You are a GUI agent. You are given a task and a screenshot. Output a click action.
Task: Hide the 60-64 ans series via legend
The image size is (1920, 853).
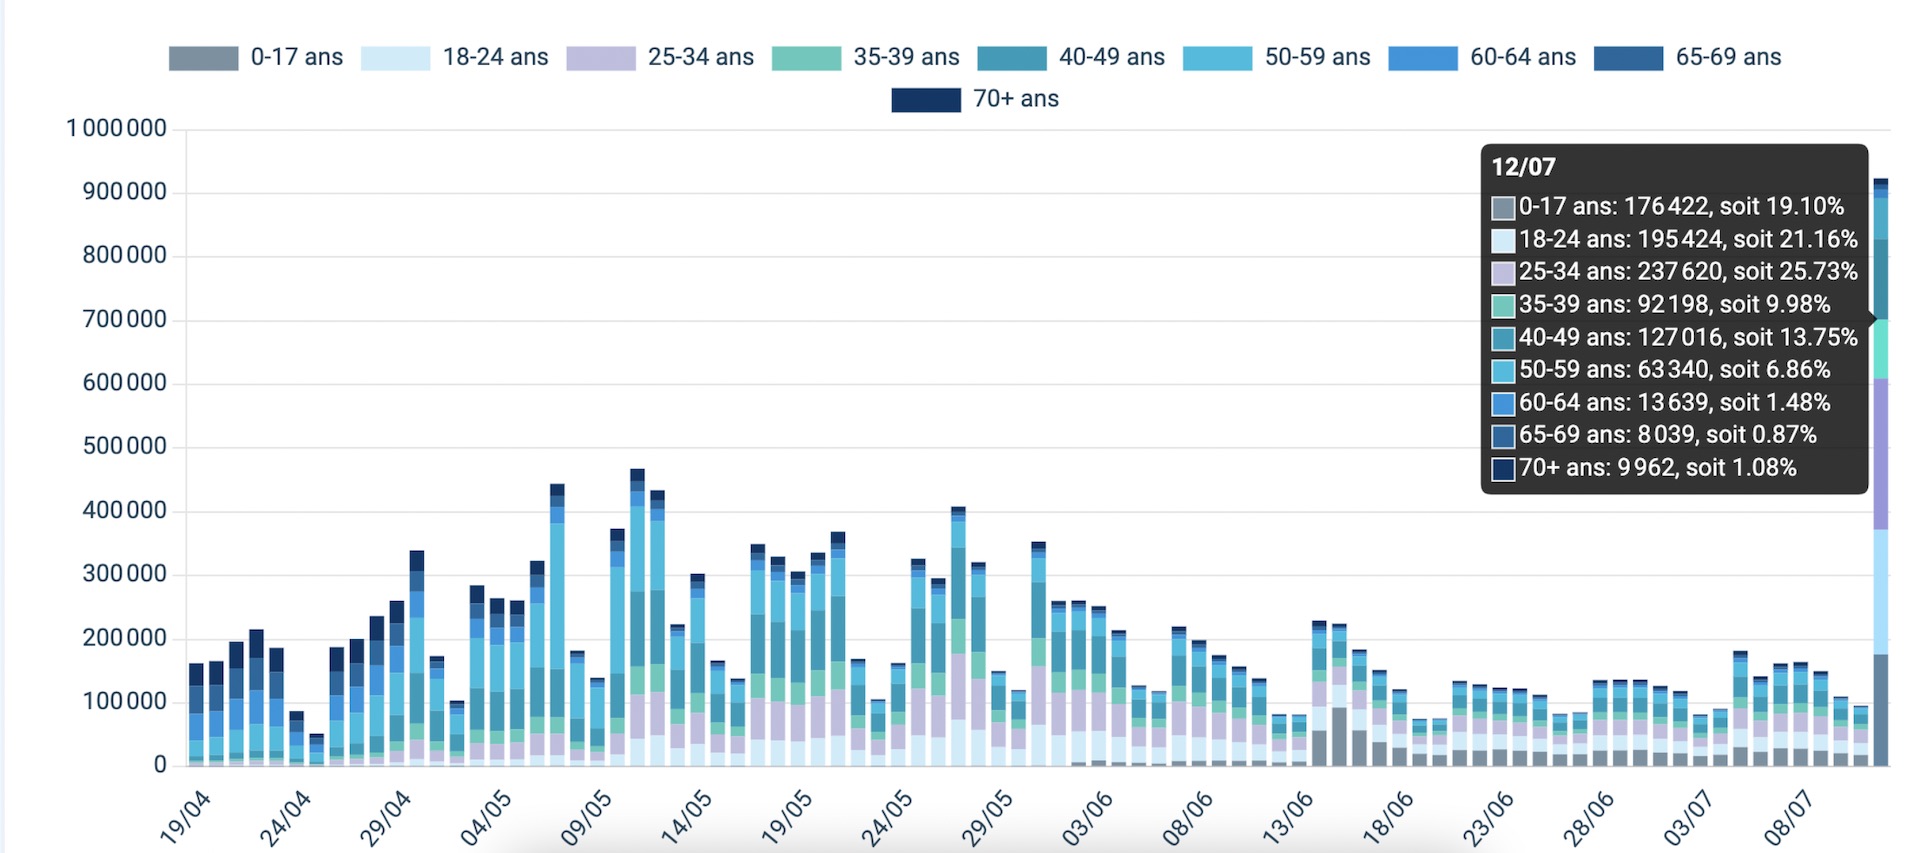tap(1423, 58)
